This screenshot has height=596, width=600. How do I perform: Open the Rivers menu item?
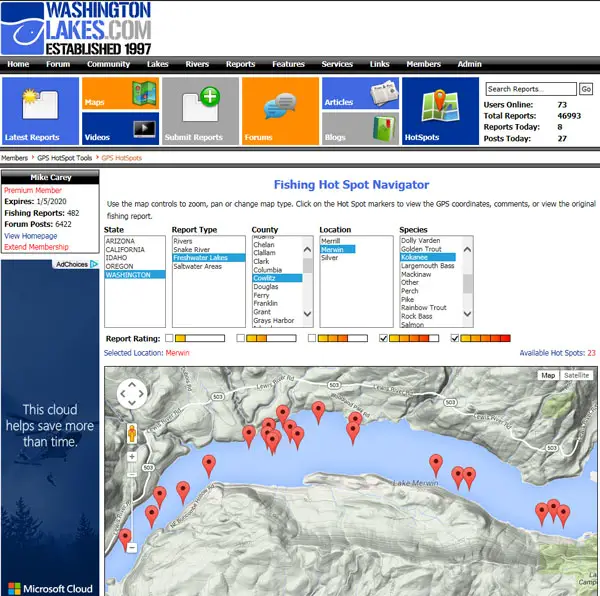pos(197,64)
